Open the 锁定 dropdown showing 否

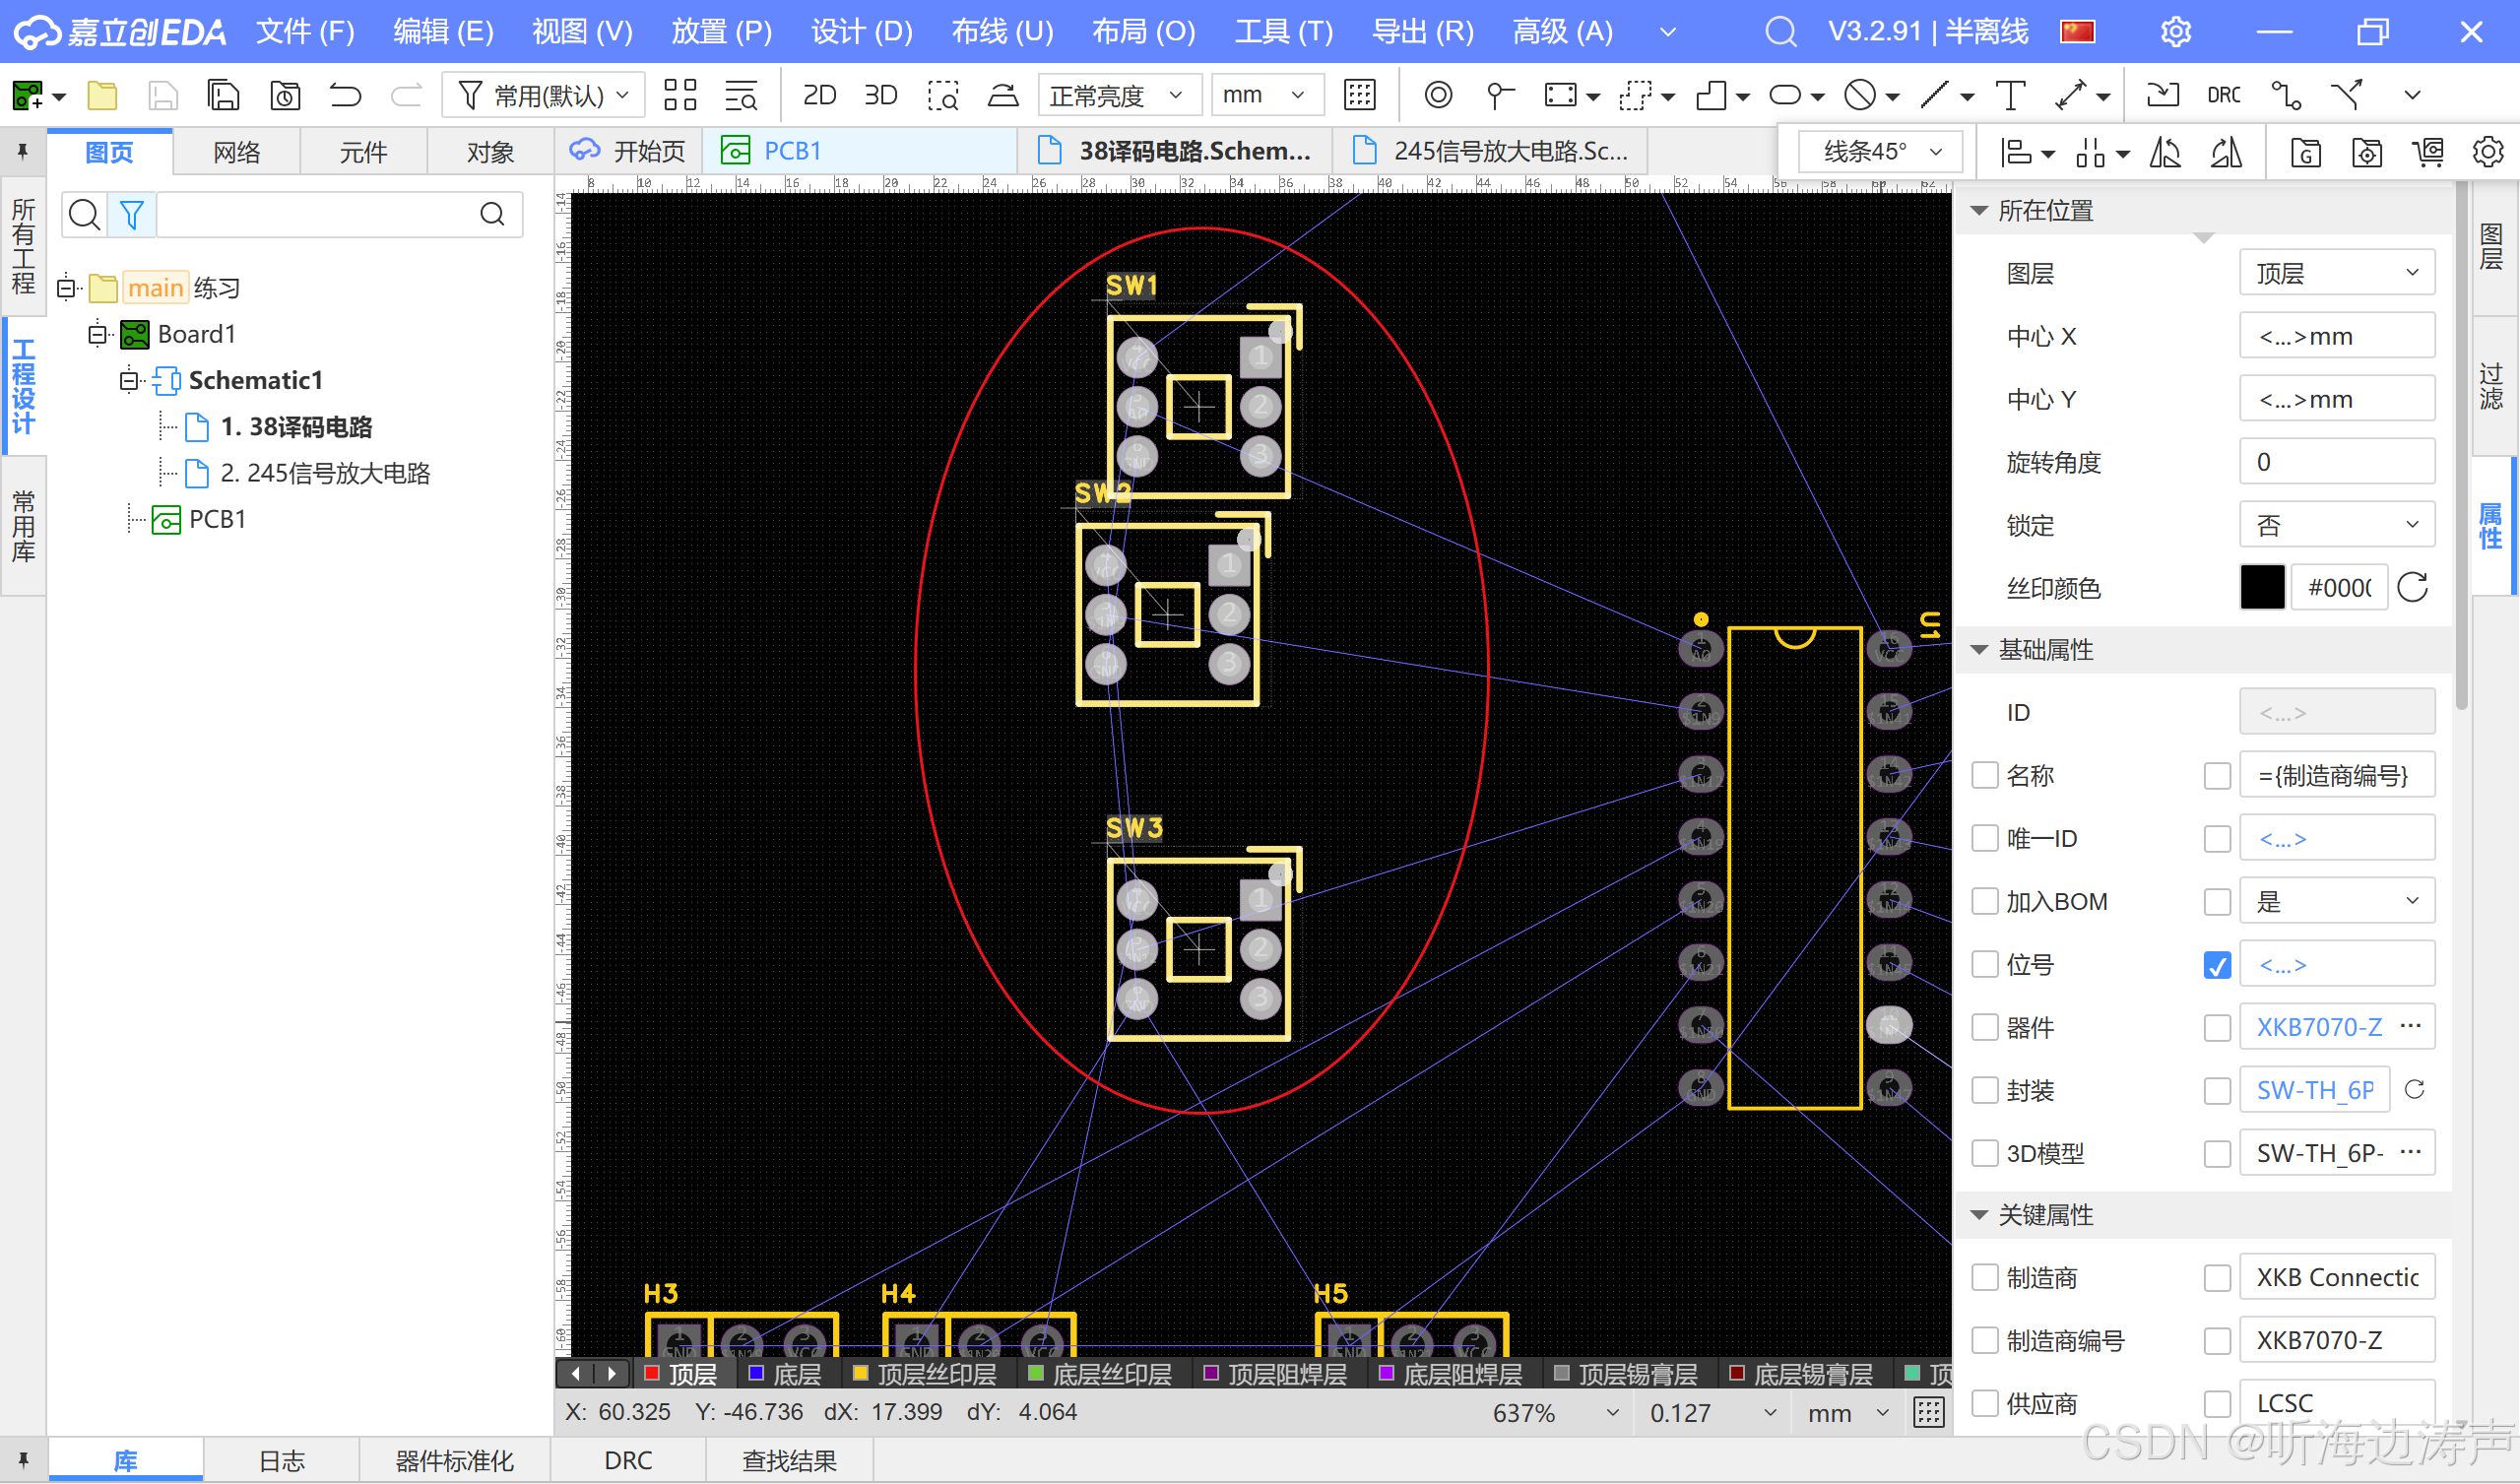2336,525
